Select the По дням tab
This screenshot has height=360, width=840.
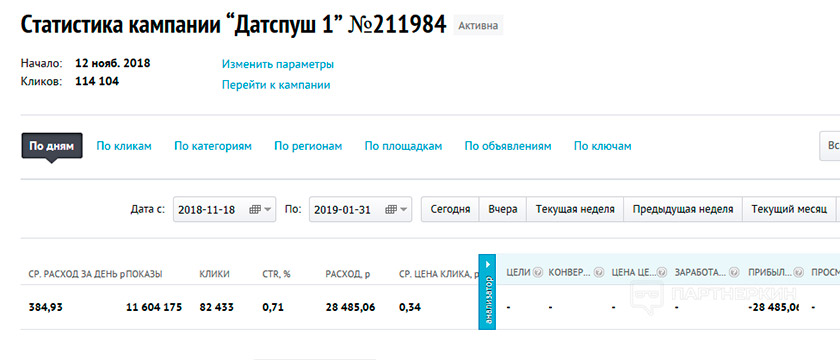pos(51,146)
